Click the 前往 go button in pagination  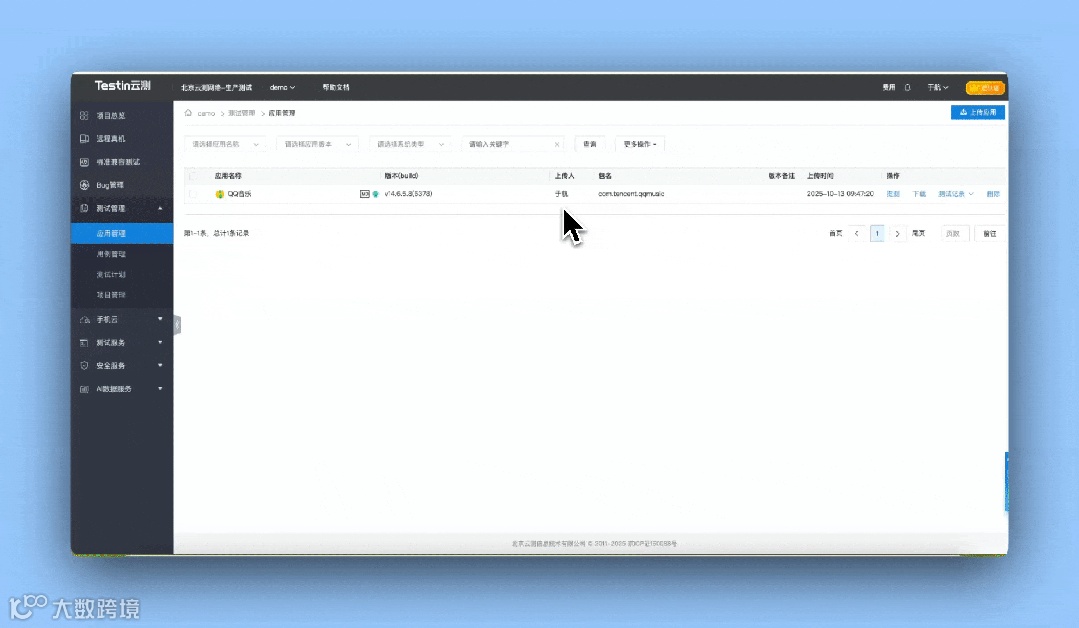tap(990, 234)
